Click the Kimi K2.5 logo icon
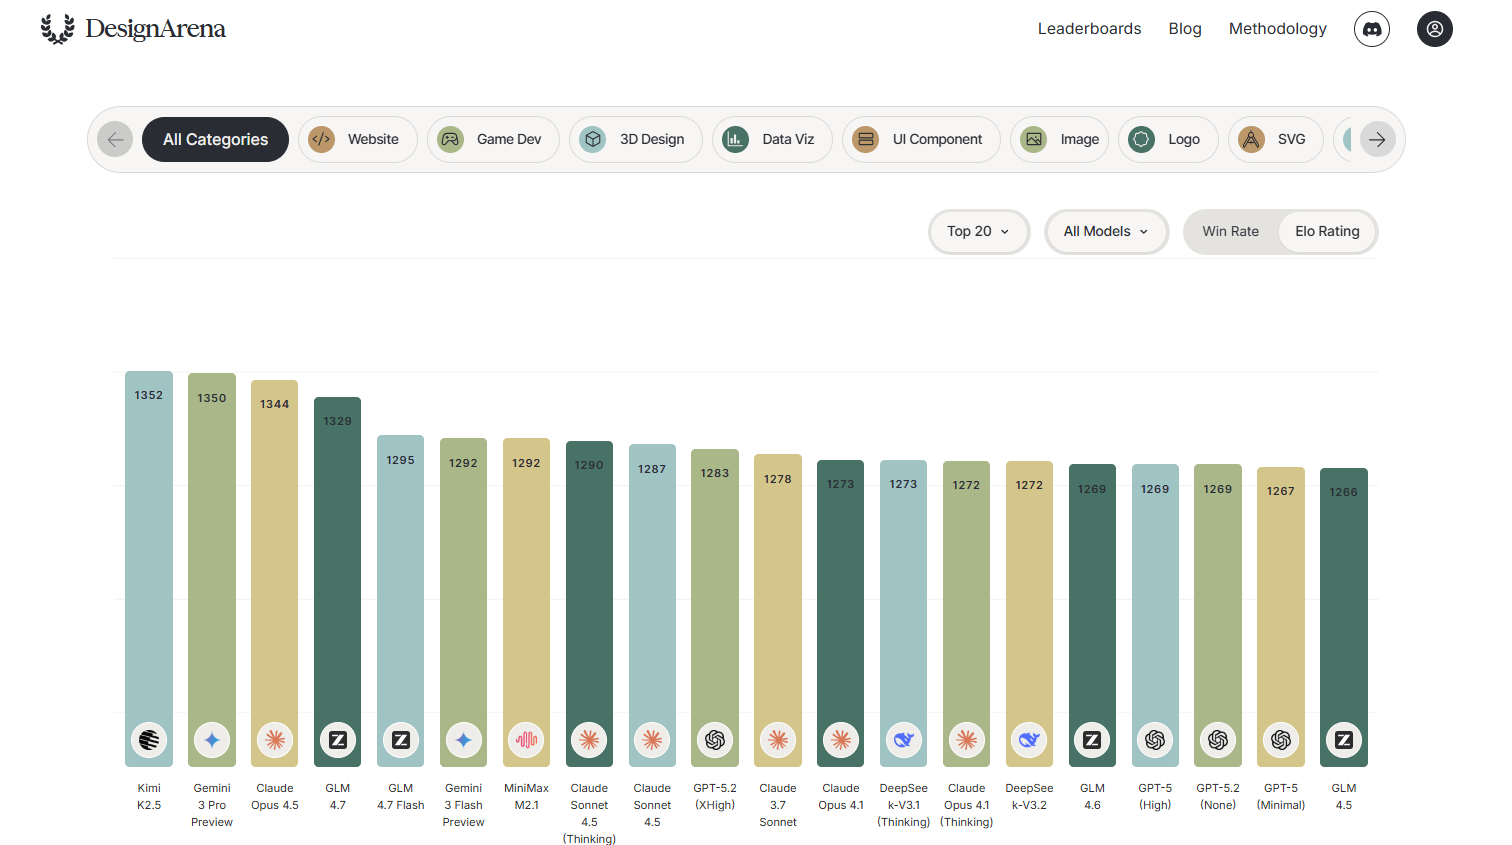This screenshot has height=845, width=1512. (149, 740)
